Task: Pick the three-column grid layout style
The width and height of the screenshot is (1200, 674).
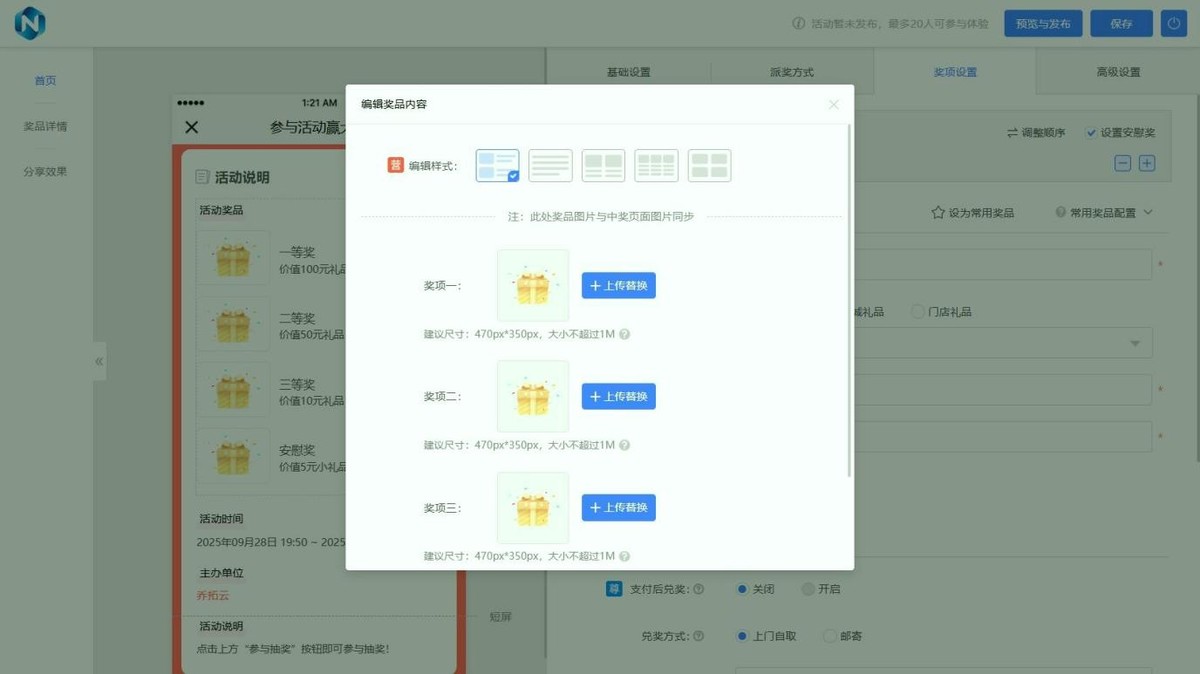Action: click(x=656, y=165)
